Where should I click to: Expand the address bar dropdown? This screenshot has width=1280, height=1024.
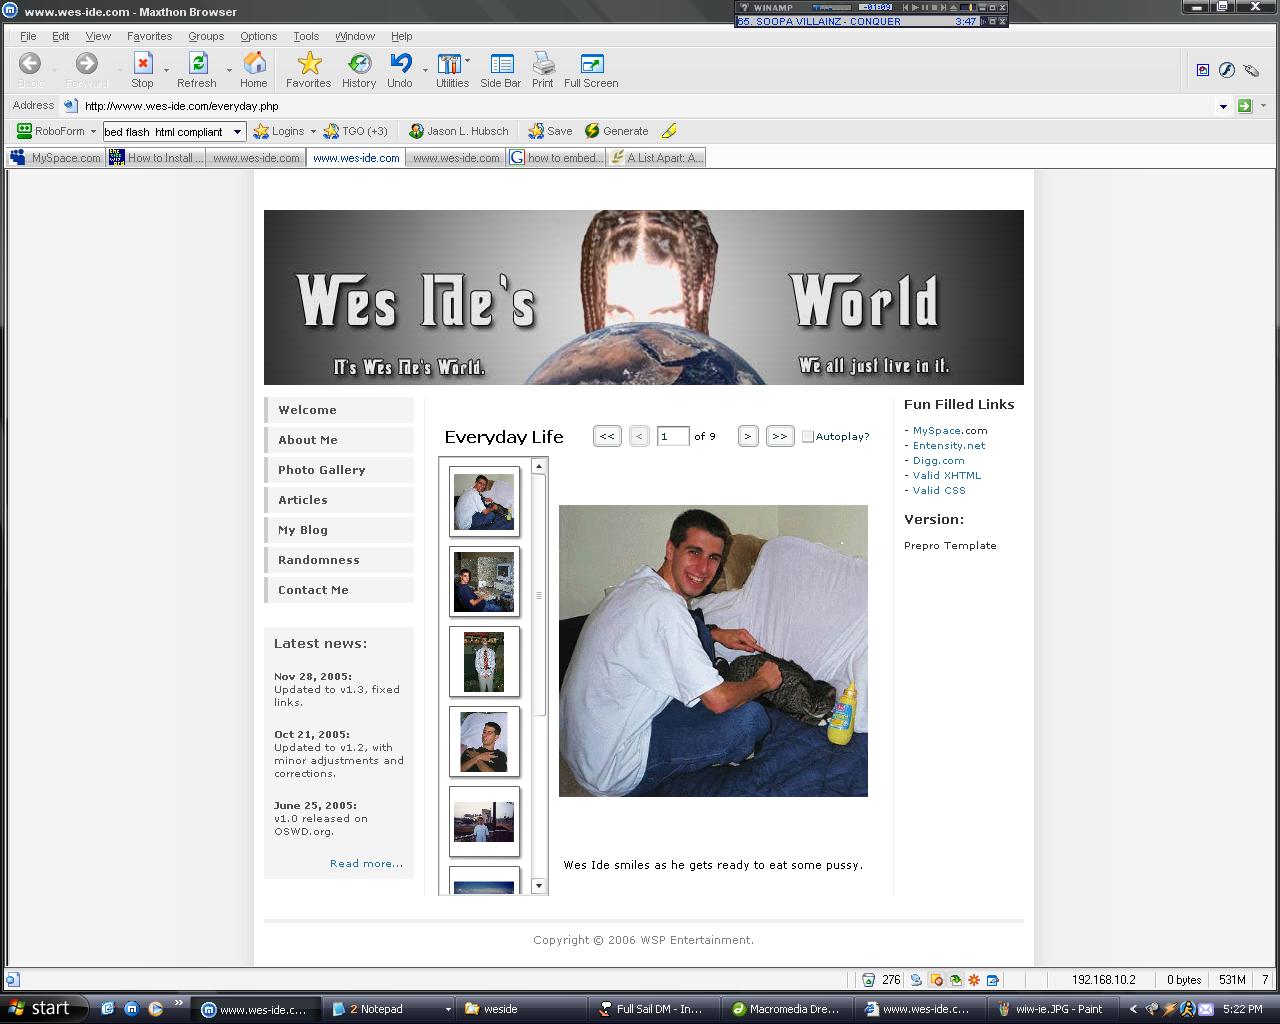[x=1223, y=106]
